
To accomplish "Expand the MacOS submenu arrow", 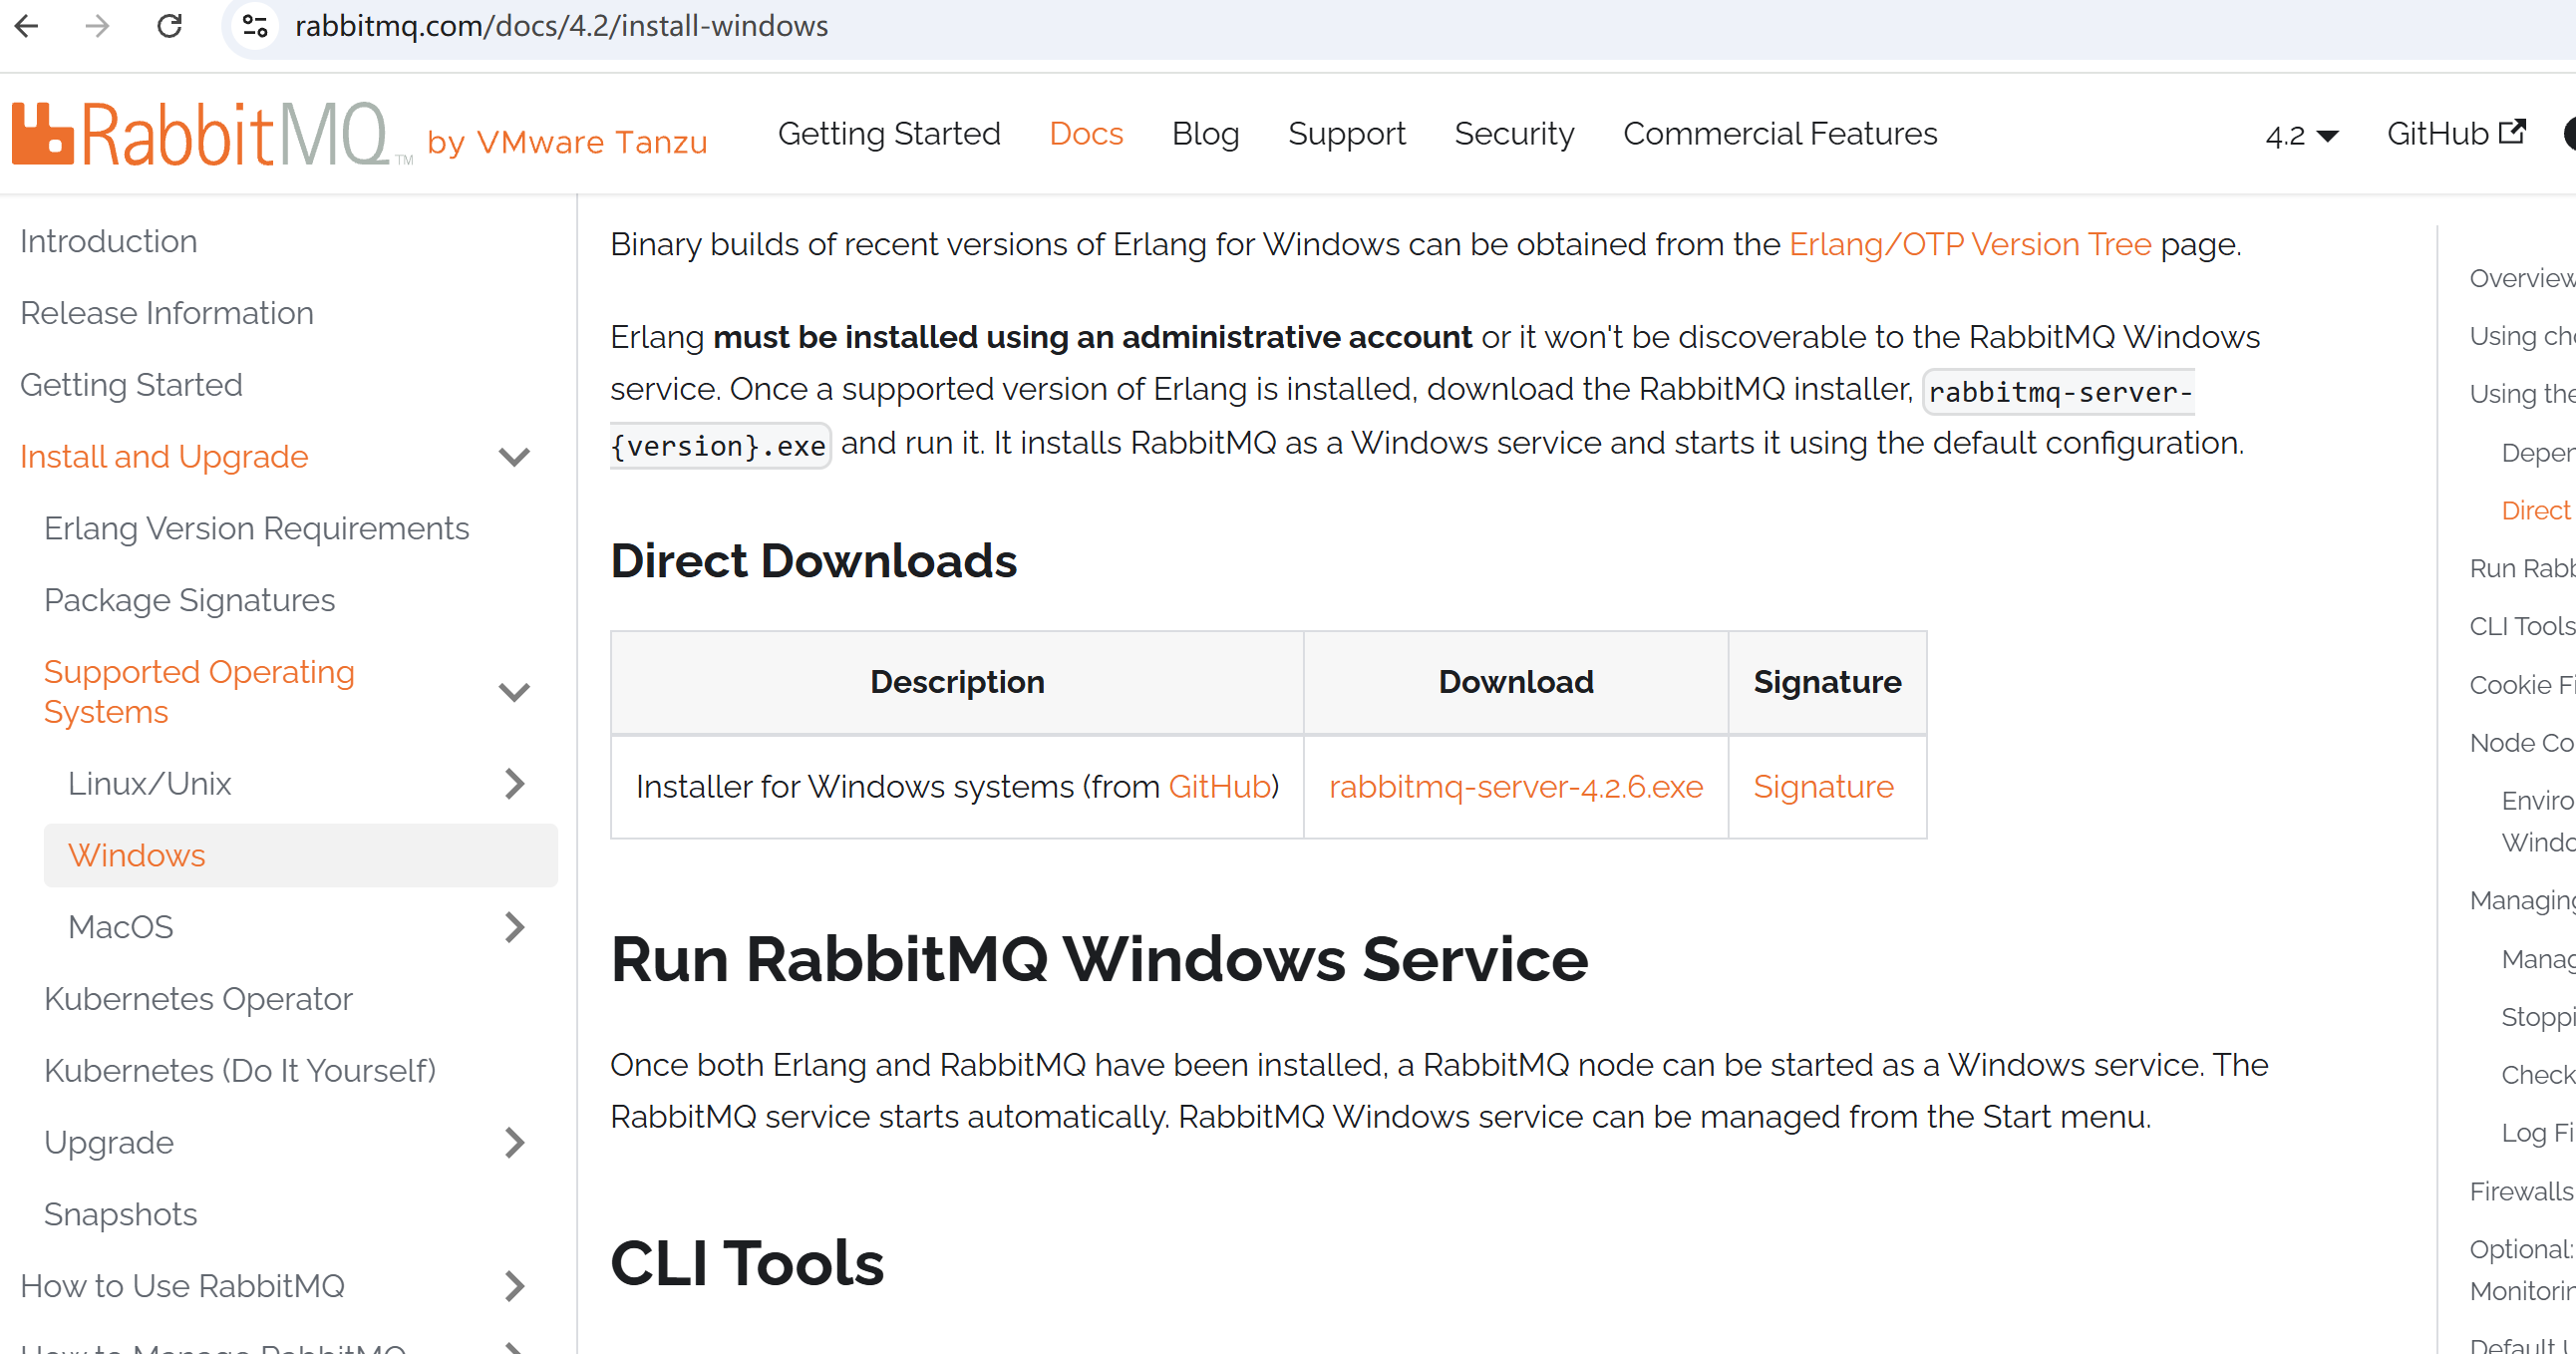I will click(x=514, y=928).
